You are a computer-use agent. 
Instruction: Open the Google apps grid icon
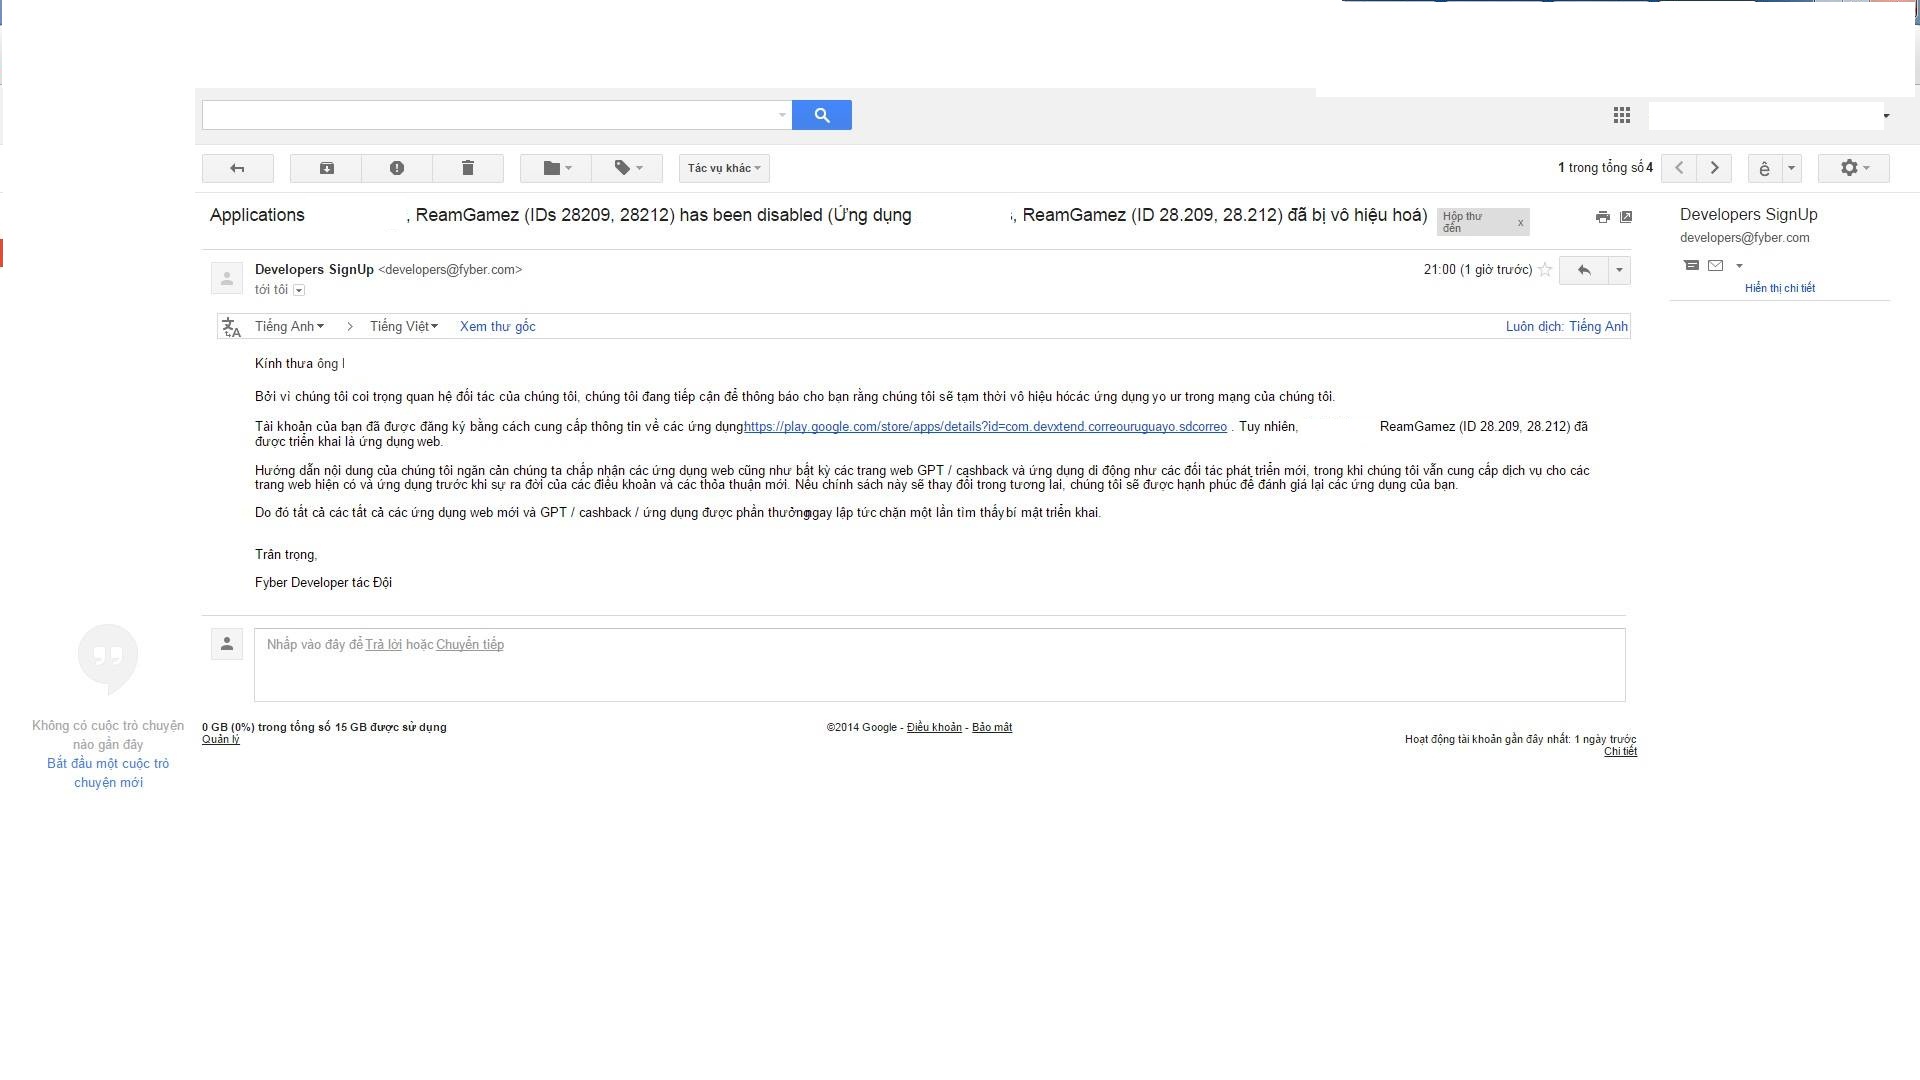1621,116
